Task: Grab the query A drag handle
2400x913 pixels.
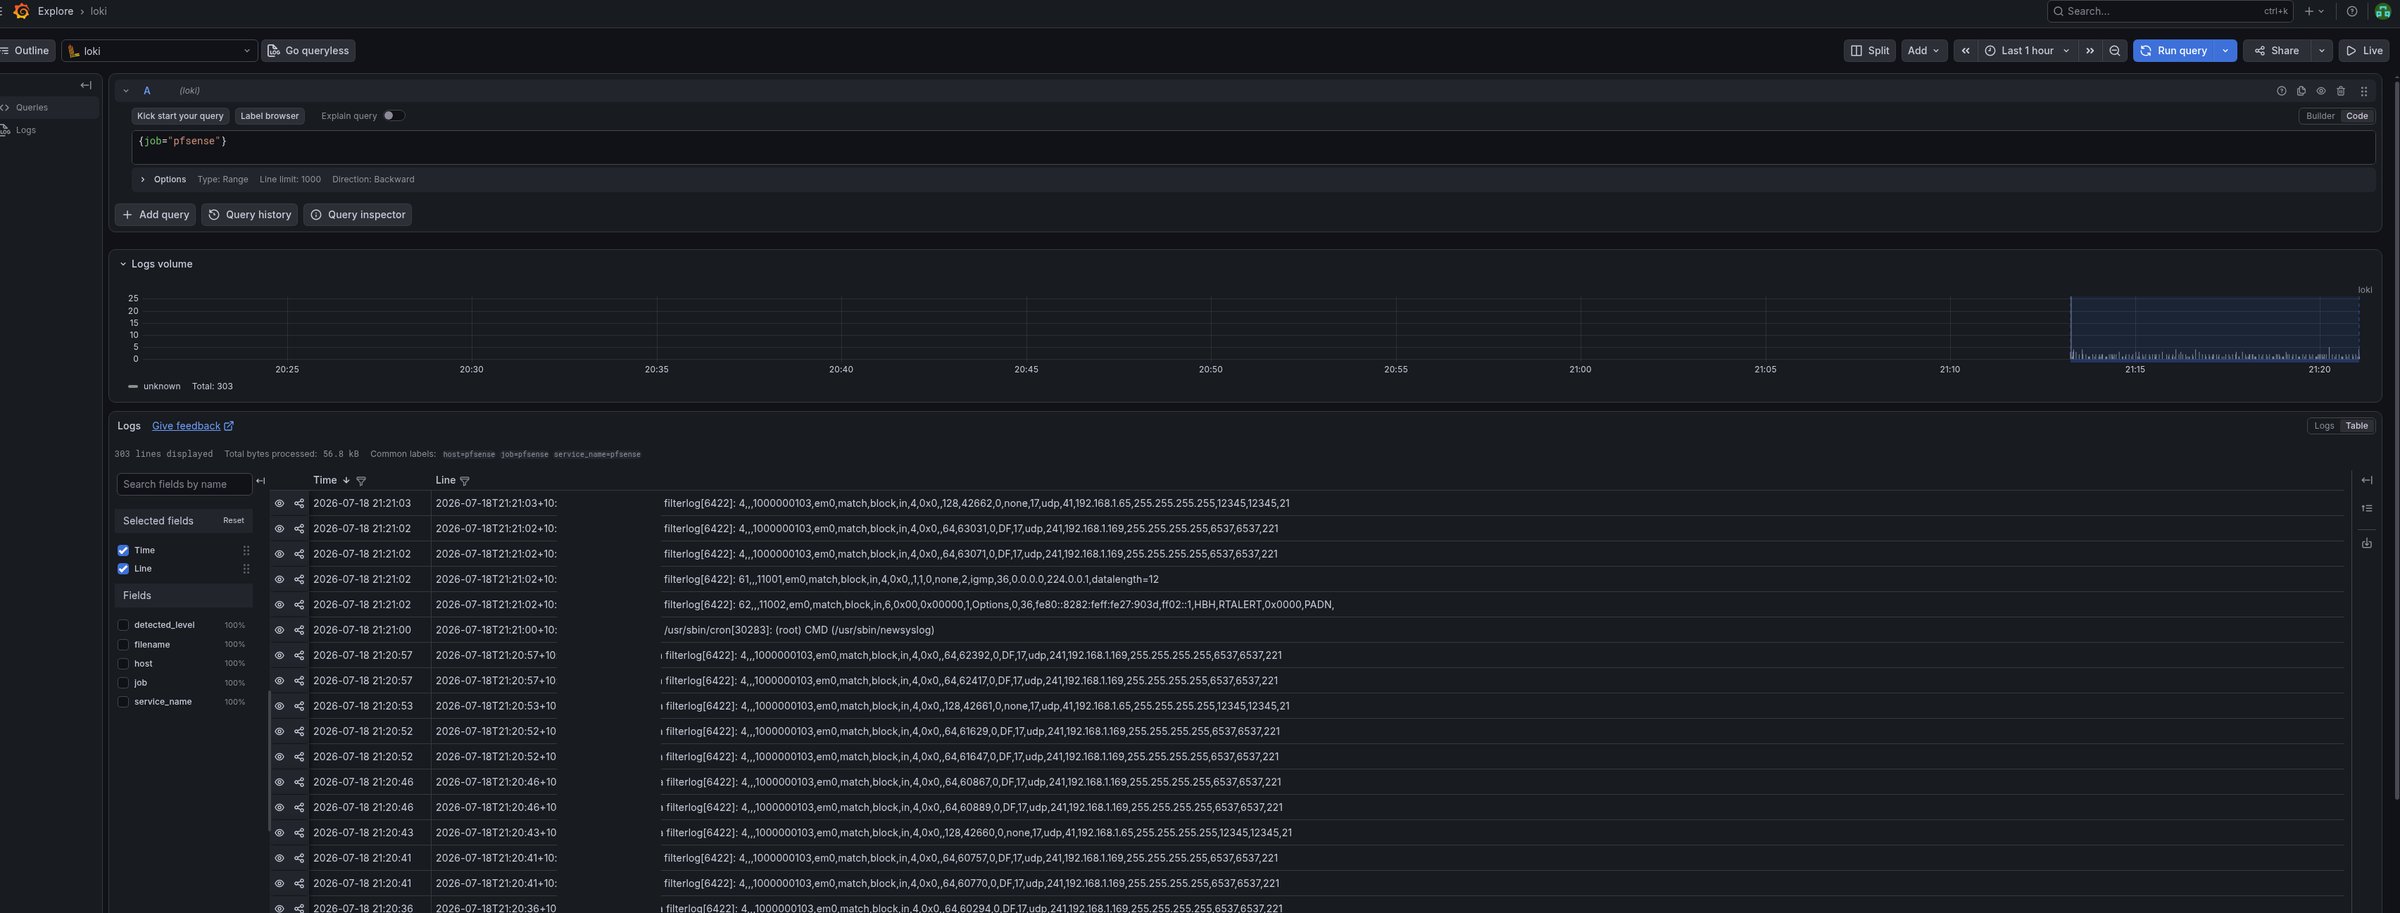Action: [x=2364, y=91]
